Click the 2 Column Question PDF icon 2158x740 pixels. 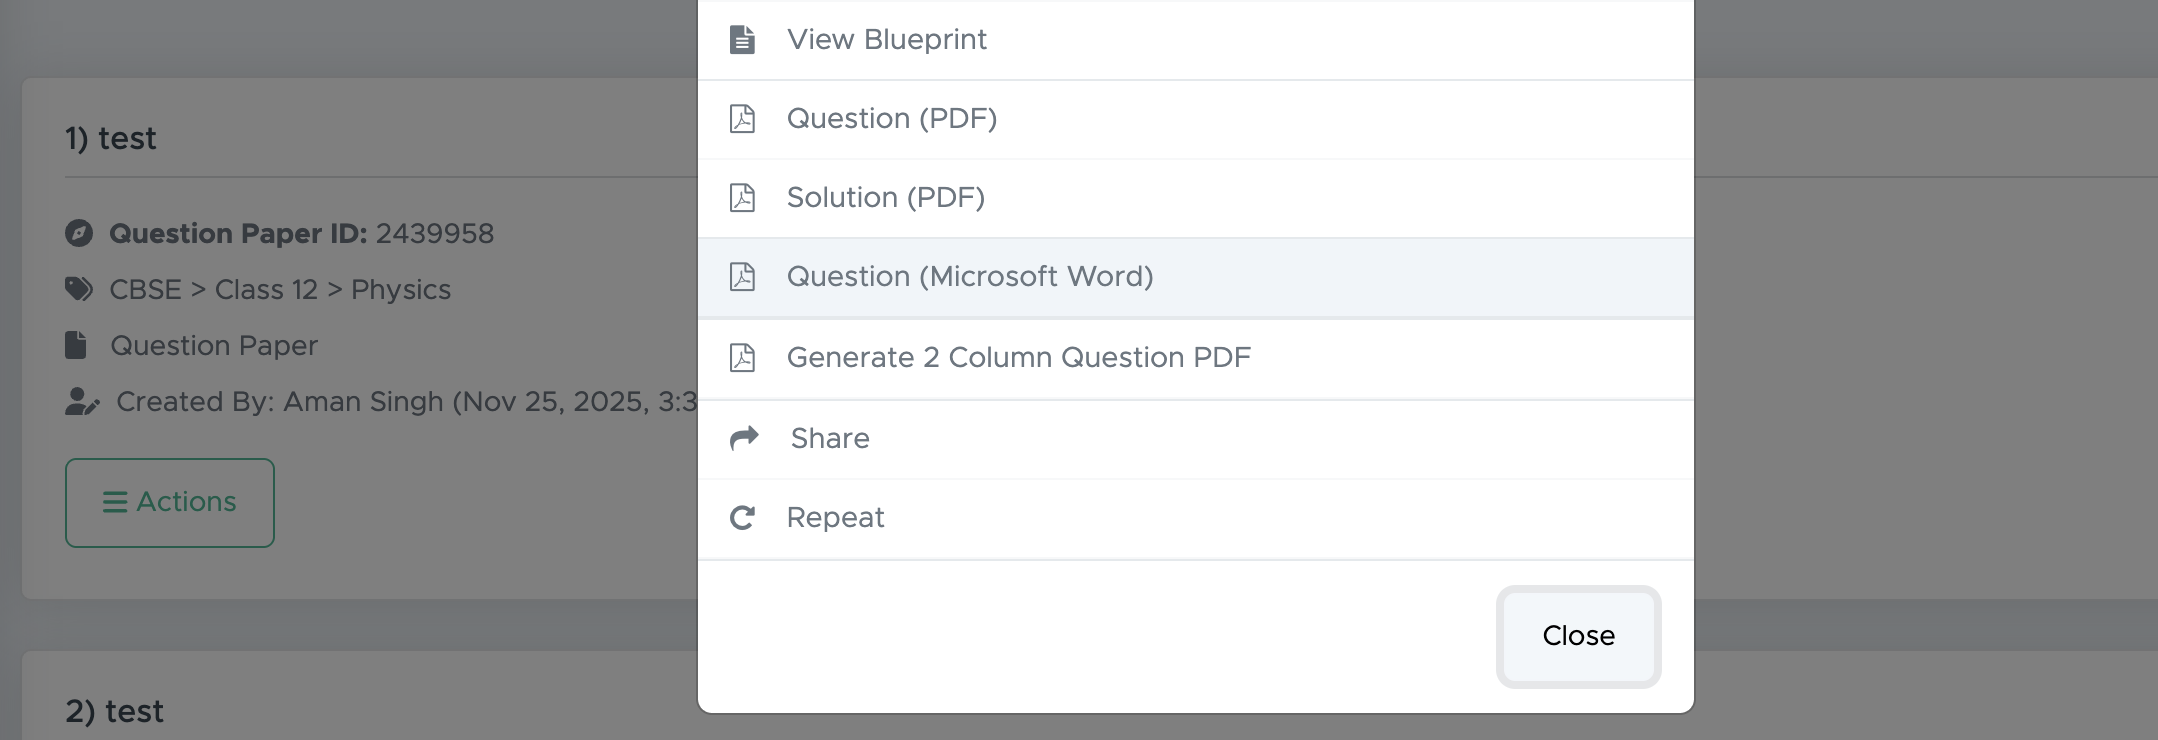click(742, 358)
